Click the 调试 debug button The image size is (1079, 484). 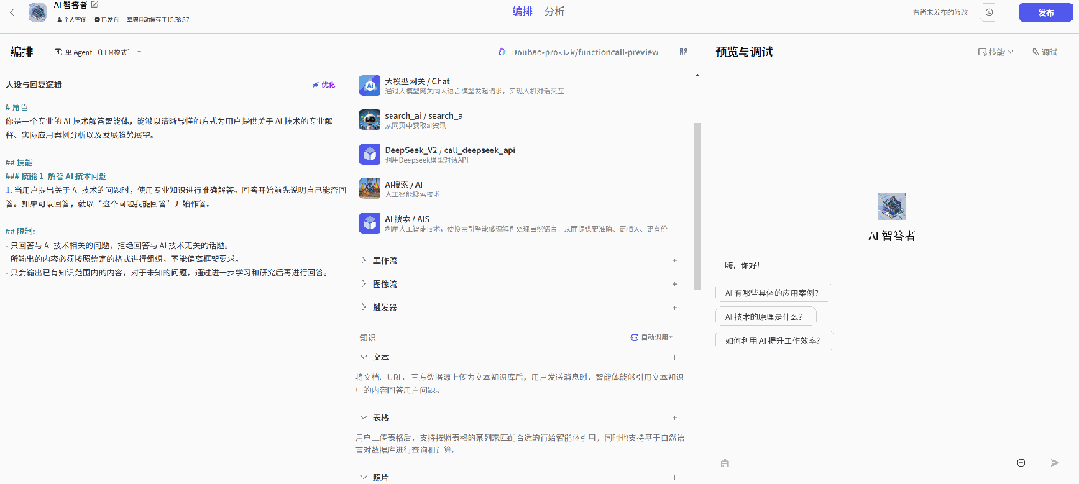[1045, 52]
